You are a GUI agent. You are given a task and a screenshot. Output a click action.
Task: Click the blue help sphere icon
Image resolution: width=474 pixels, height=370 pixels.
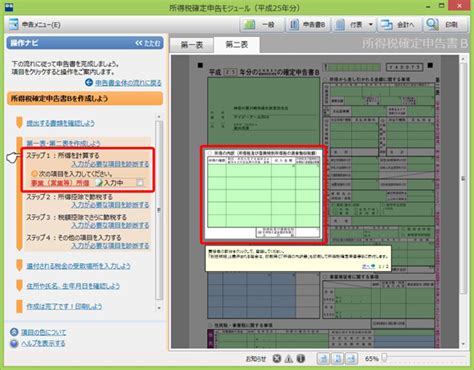(x=14, y=343)
